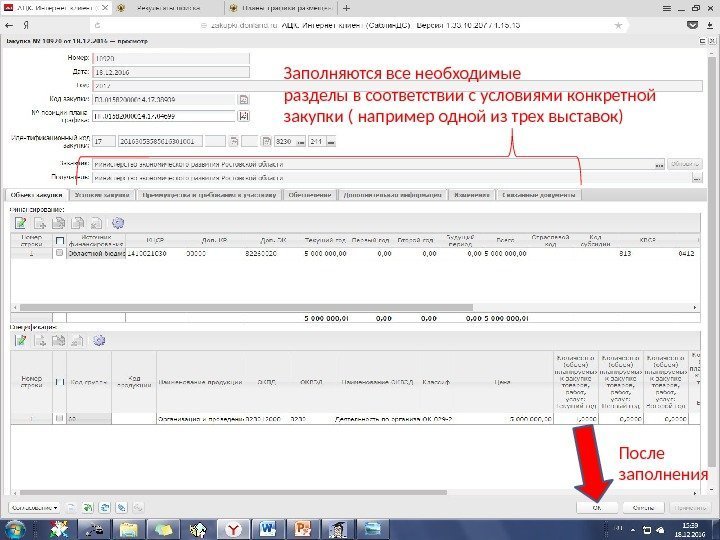Switch to the Объект закупки tab
The image size is (720, 540).
[36, 195]
